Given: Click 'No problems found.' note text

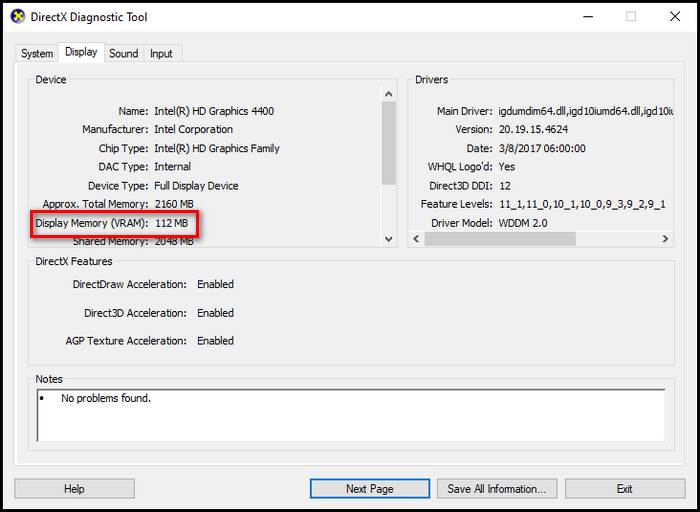Looking at the screenshot, I should (x=106, y=398).
